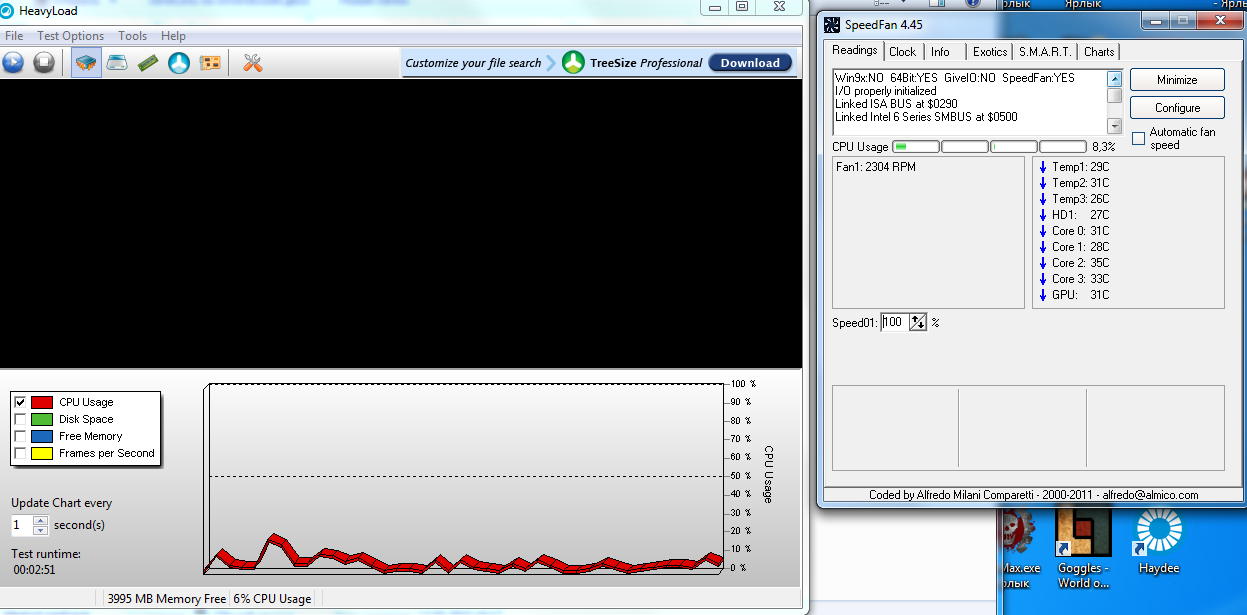Open the File menu in HeavyLoad
Viewport: 1247px width, 615px height.
click(14, 36)
